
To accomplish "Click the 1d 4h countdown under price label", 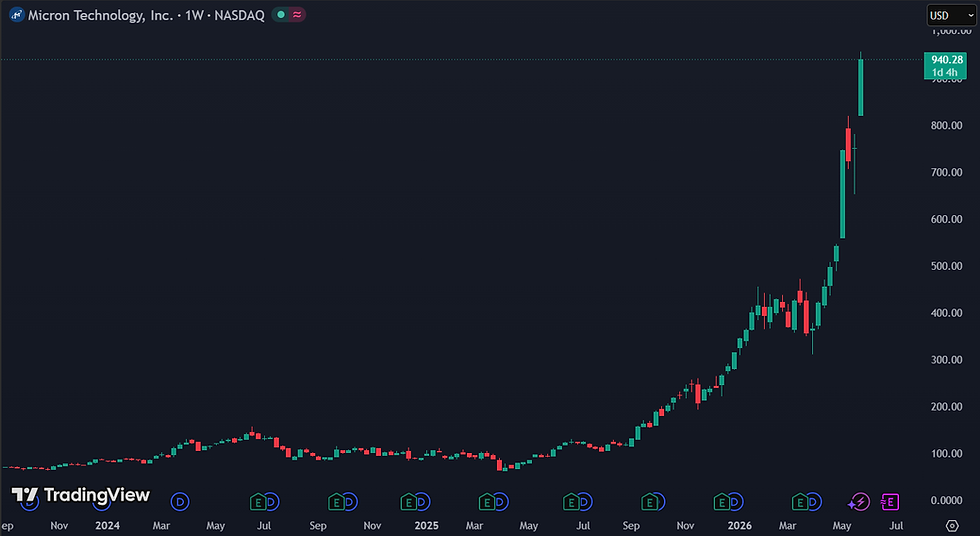I will [x=944, y=72].
